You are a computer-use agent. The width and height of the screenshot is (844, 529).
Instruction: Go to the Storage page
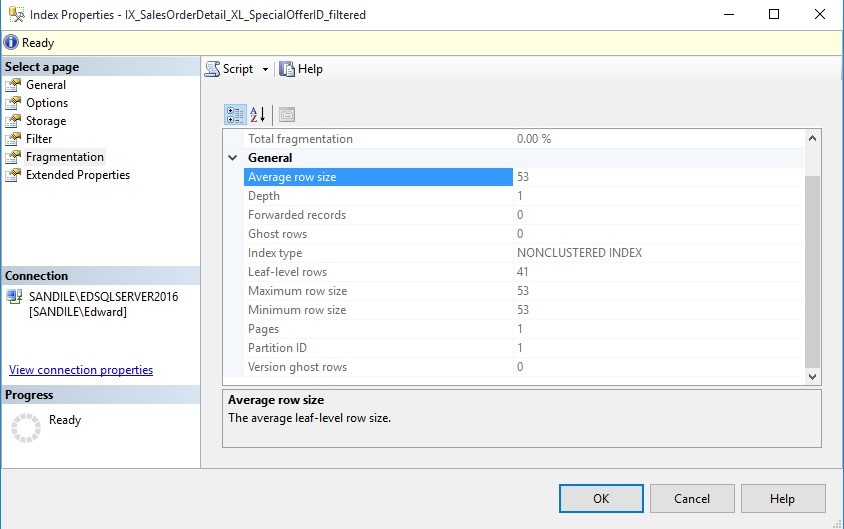[x=46, y=121]
